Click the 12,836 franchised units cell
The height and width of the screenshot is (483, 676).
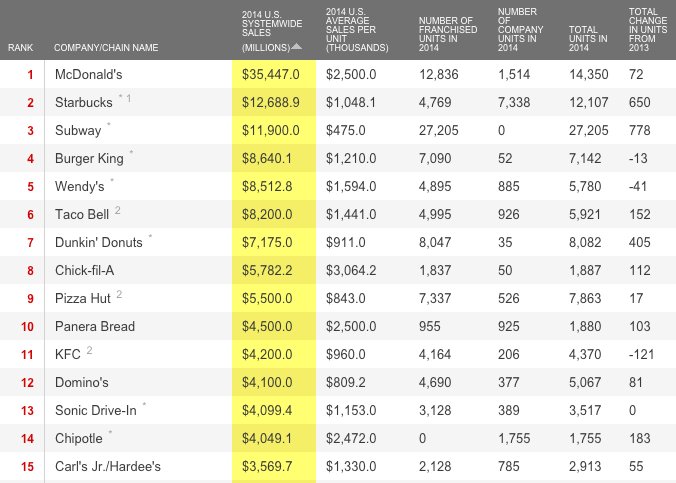click(438, 74)
